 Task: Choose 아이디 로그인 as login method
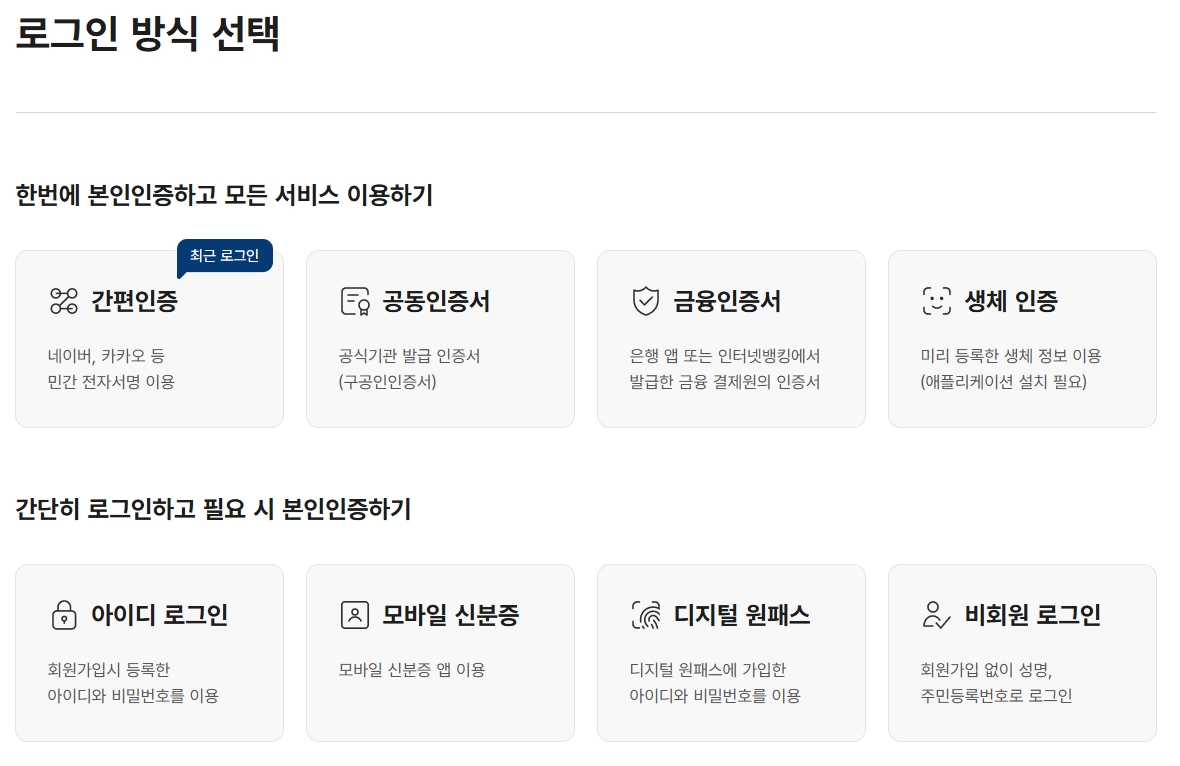(149, 652)
